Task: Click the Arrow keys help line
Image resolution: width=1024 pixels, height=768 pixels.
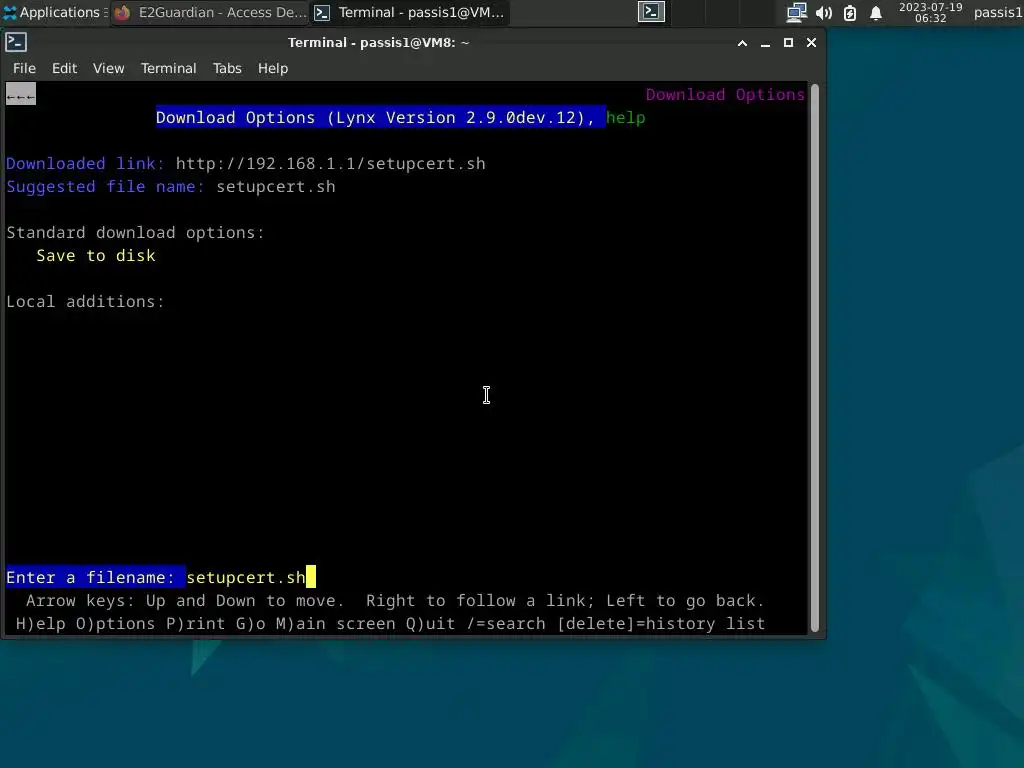Action: [395, 601]
